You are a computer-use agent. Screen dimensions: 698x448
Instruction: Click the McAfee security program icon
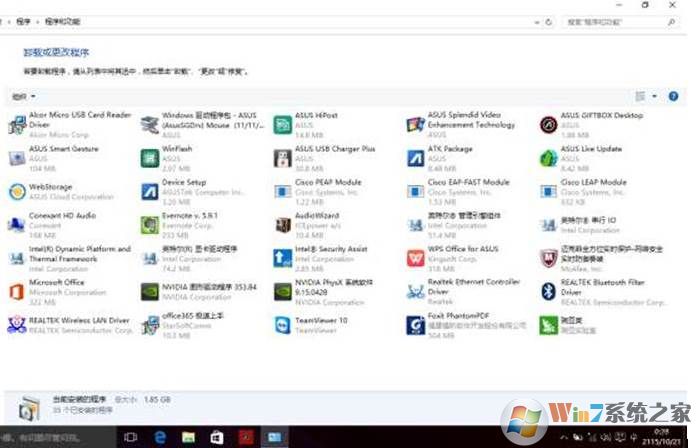click(549, 258)
